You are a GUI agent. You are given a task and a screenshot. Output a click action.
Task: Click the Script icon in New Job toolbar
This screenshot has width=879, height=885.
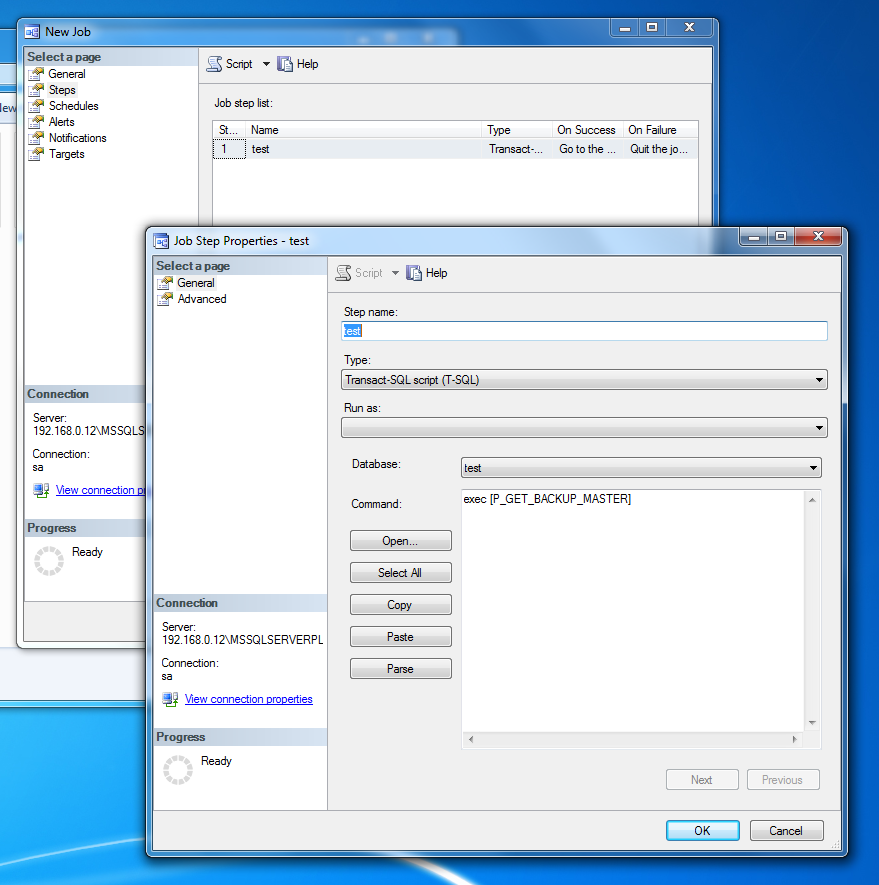click(214, 64)
